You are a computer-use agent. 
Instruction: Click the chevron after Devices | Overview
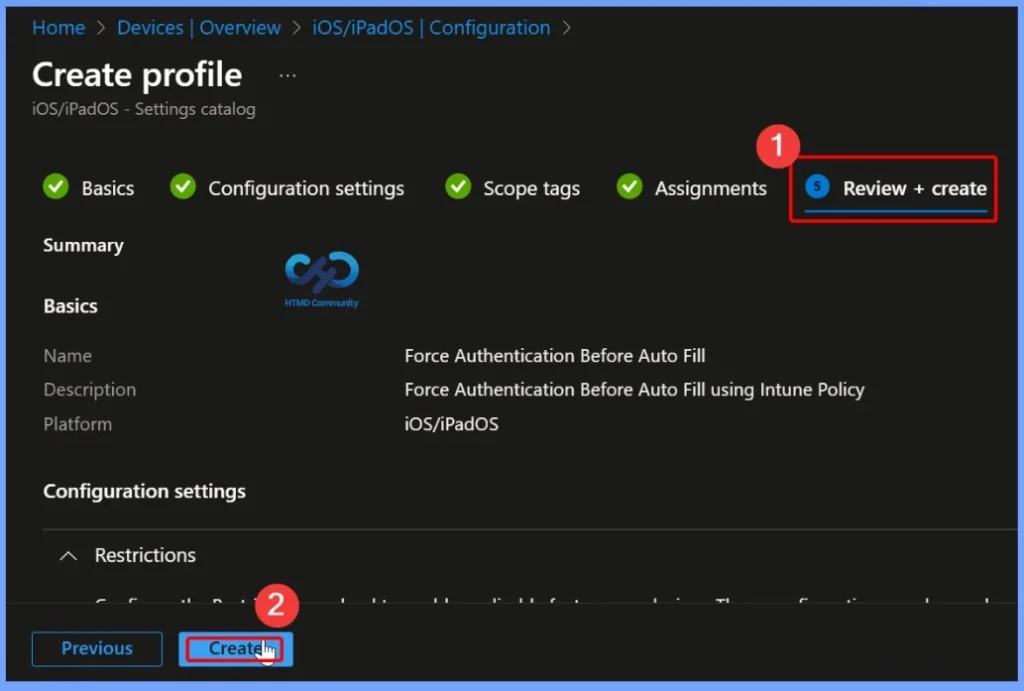click(x=297, y=28)
